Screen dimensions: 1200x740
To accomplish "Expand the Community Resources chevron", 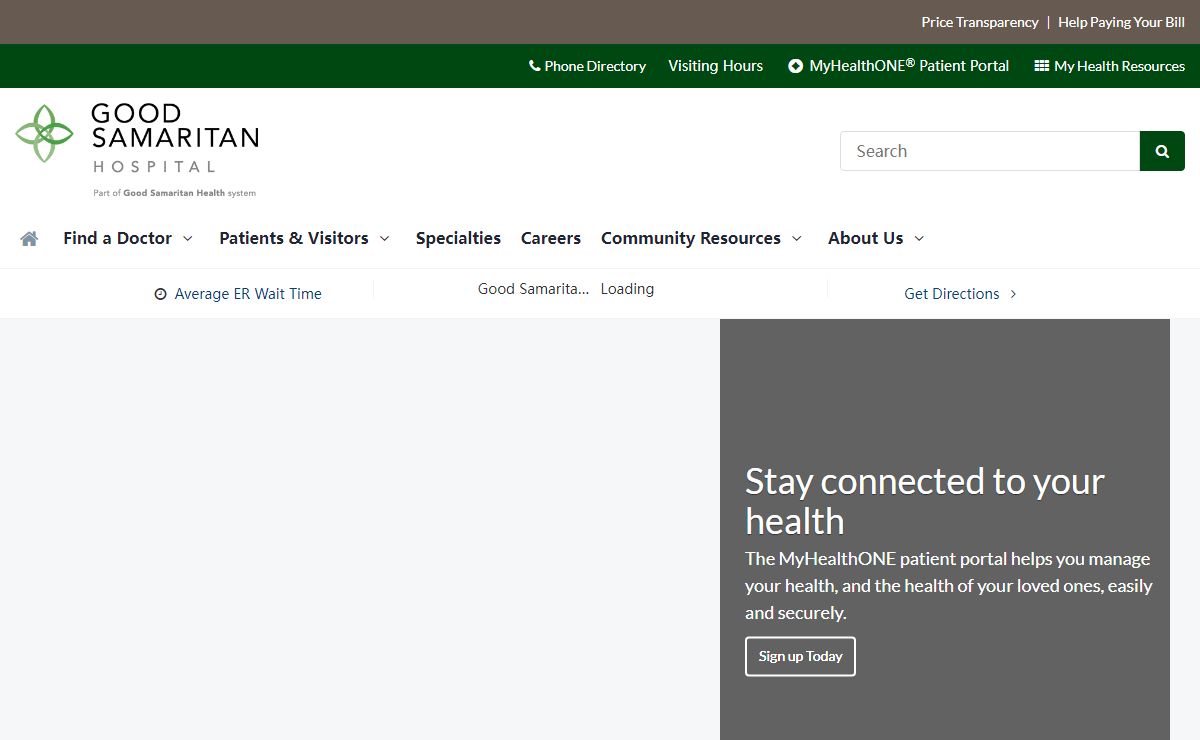I will pyautogui.click(x=797, y=238).
